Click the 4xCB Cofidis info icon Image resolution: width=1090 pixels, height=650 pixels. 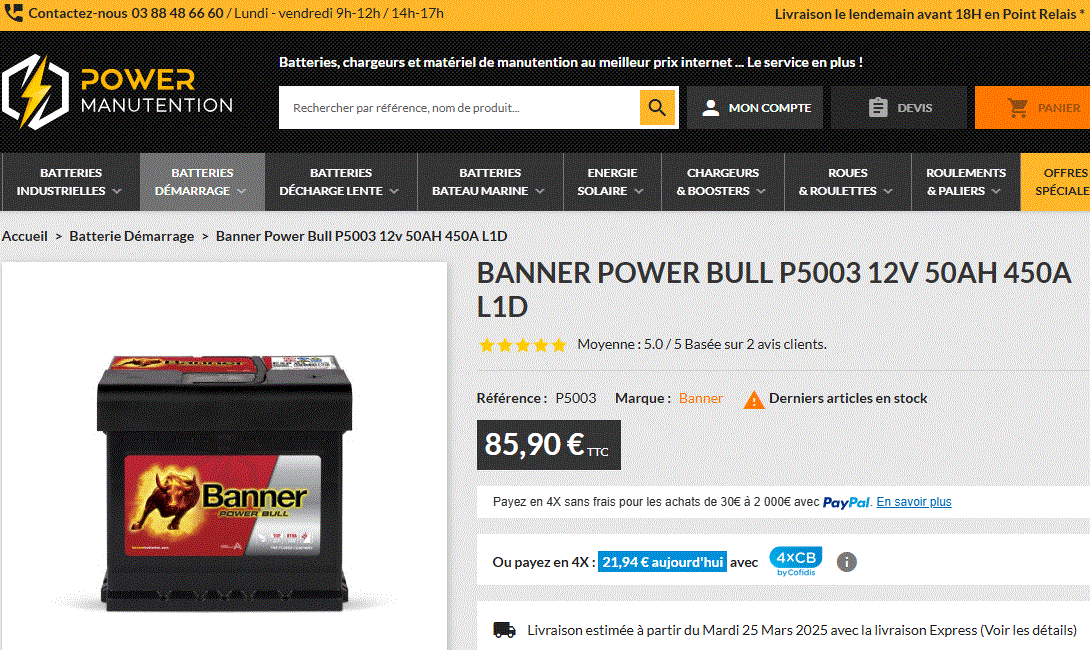[x=846, y=562]
